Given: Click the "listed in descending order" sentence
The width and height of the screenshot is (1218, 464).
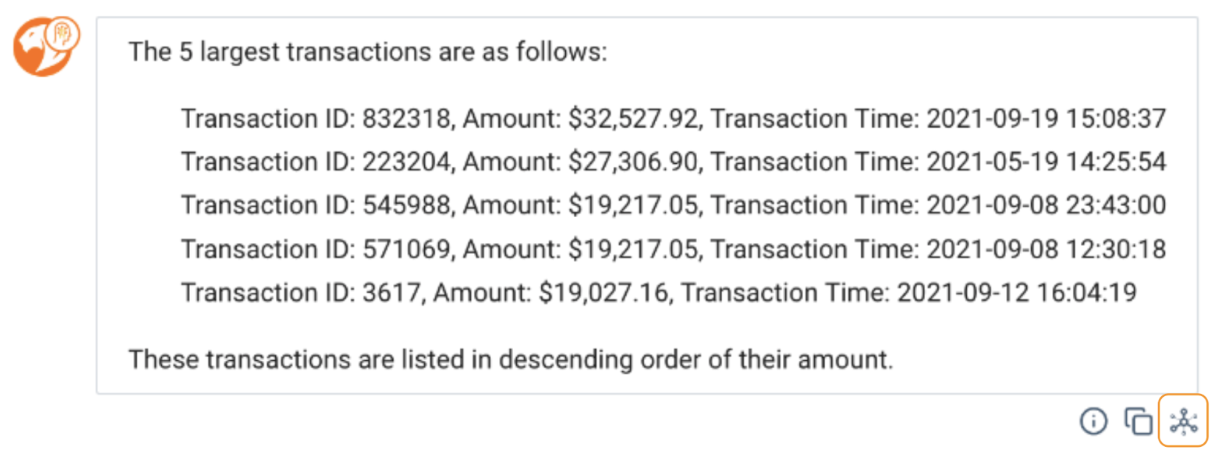Looking at the screenshot, I should pos(510,358).
